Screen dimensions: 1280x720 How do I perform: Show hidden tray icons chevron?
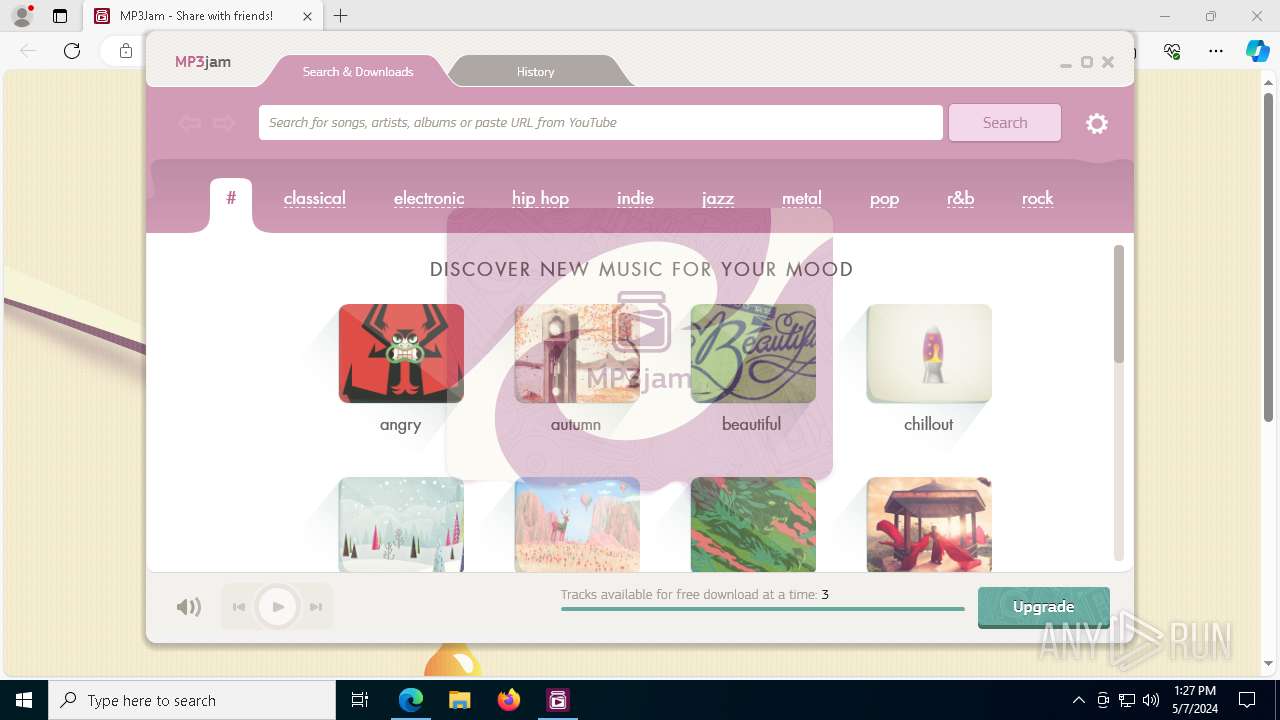point(1079,700)
